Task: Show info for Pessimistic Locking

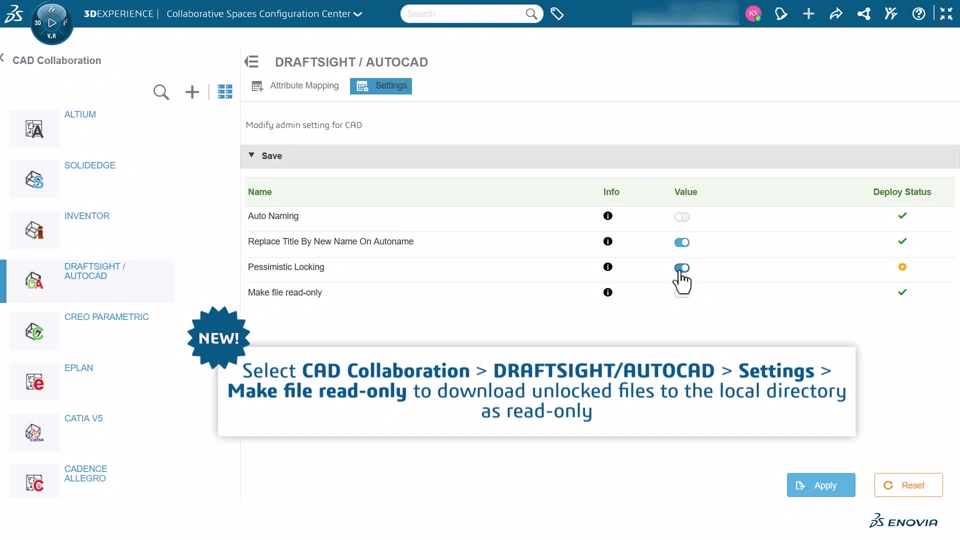Action: point(607,267)
